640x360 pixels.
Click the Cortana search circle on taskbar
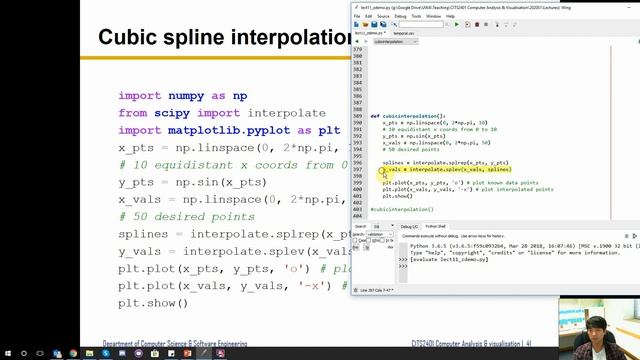(24, 353)
